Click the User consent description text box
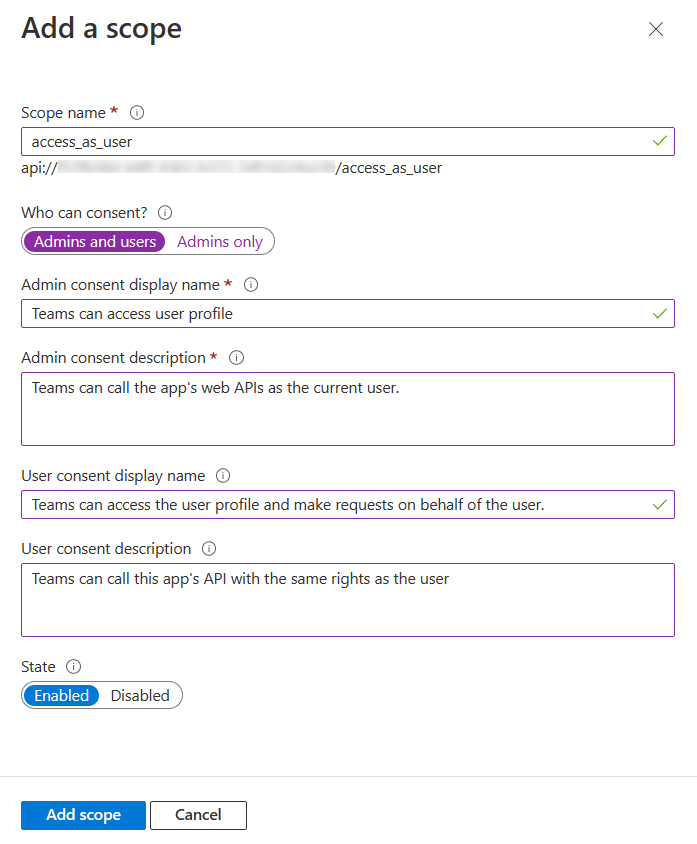This screenshot has width=697, height=844. 348,599
